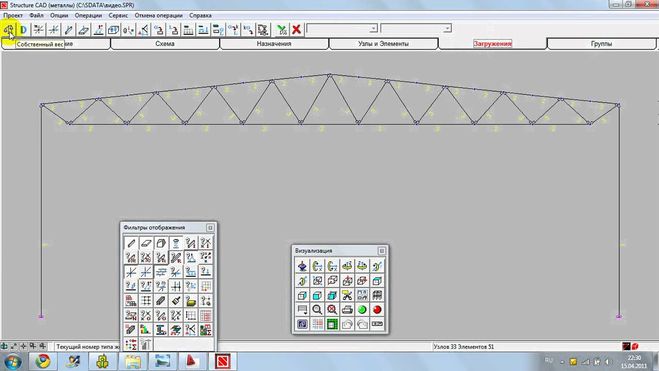The height and width of the screenshot is (371, 659).
Task: Open the Операции menu
Action: [88, 15]
